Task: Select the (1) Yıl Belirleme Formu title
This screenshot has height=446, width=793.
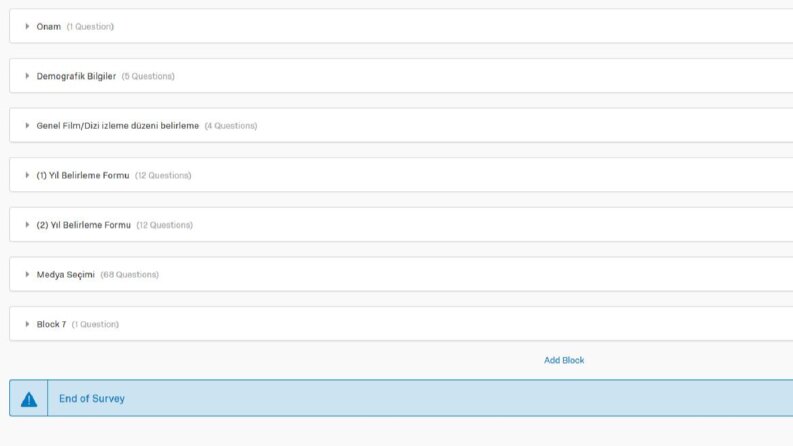Action: pos(82,175)
